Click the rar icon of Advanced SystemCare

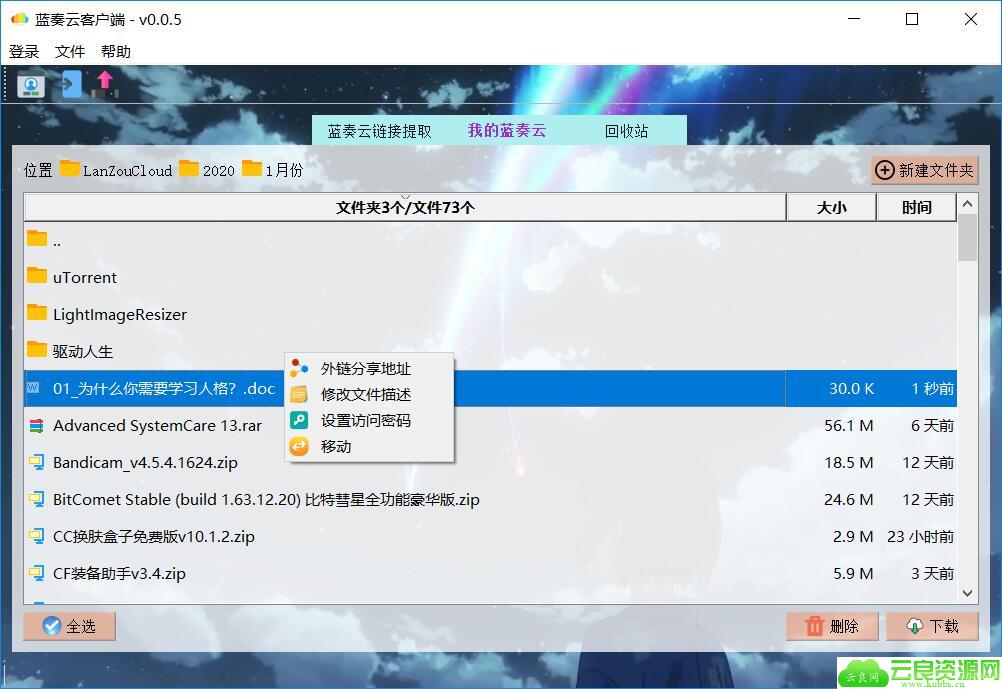tap(36, 425)
